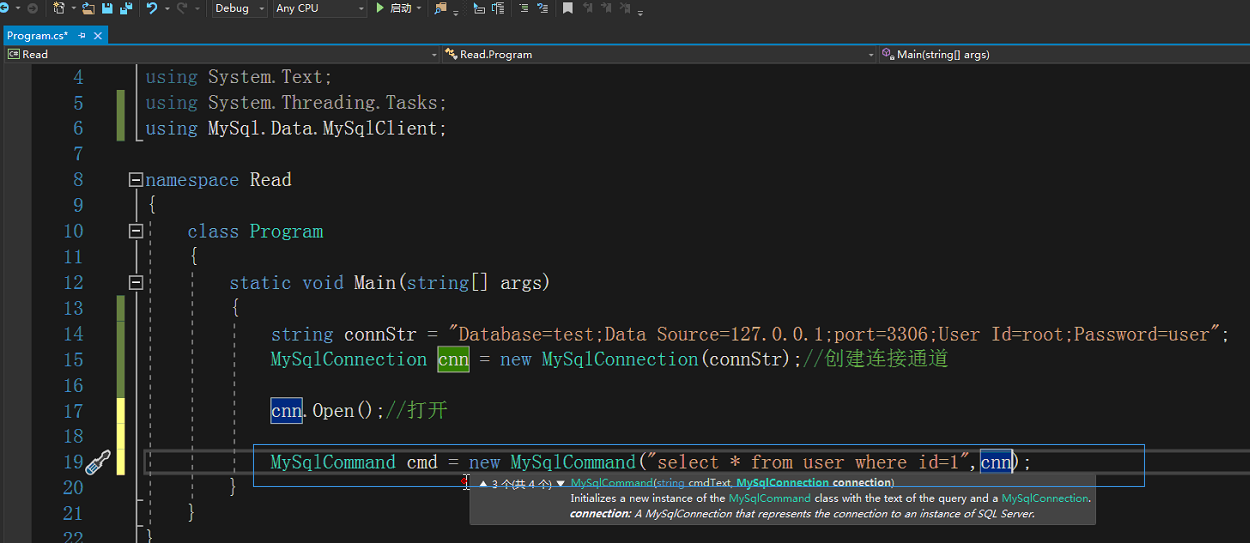Open the Read project navigation dropdown
This screenshot has width=1250, height=543.
click(221, 54)
